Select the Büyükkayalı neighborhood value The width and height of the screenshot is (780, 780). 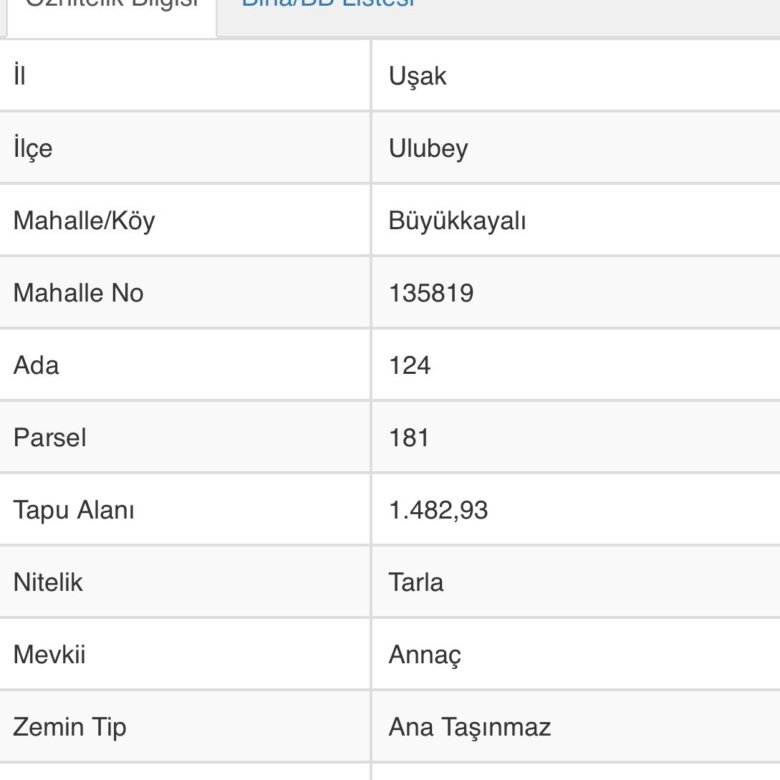(457, 220)
